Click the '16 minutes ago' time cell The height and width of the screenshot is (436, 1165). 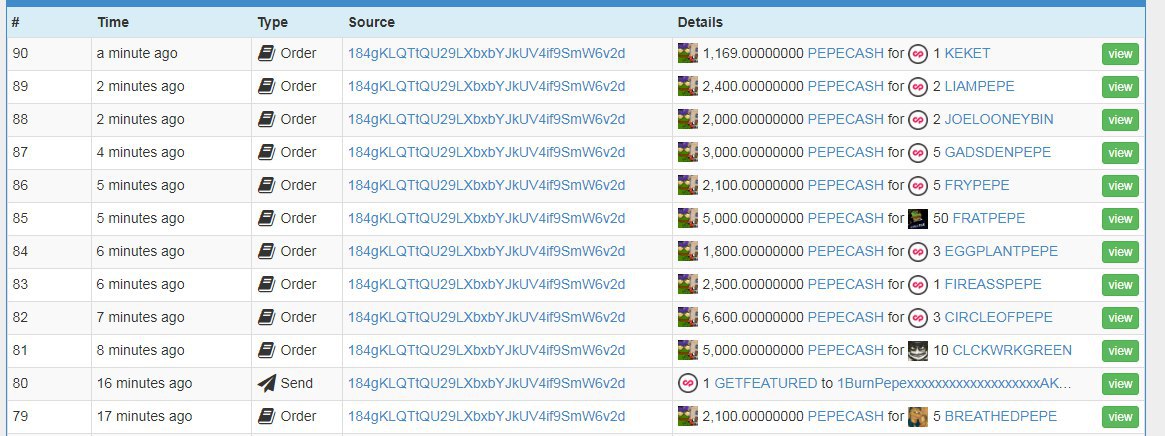pos(144,383)
